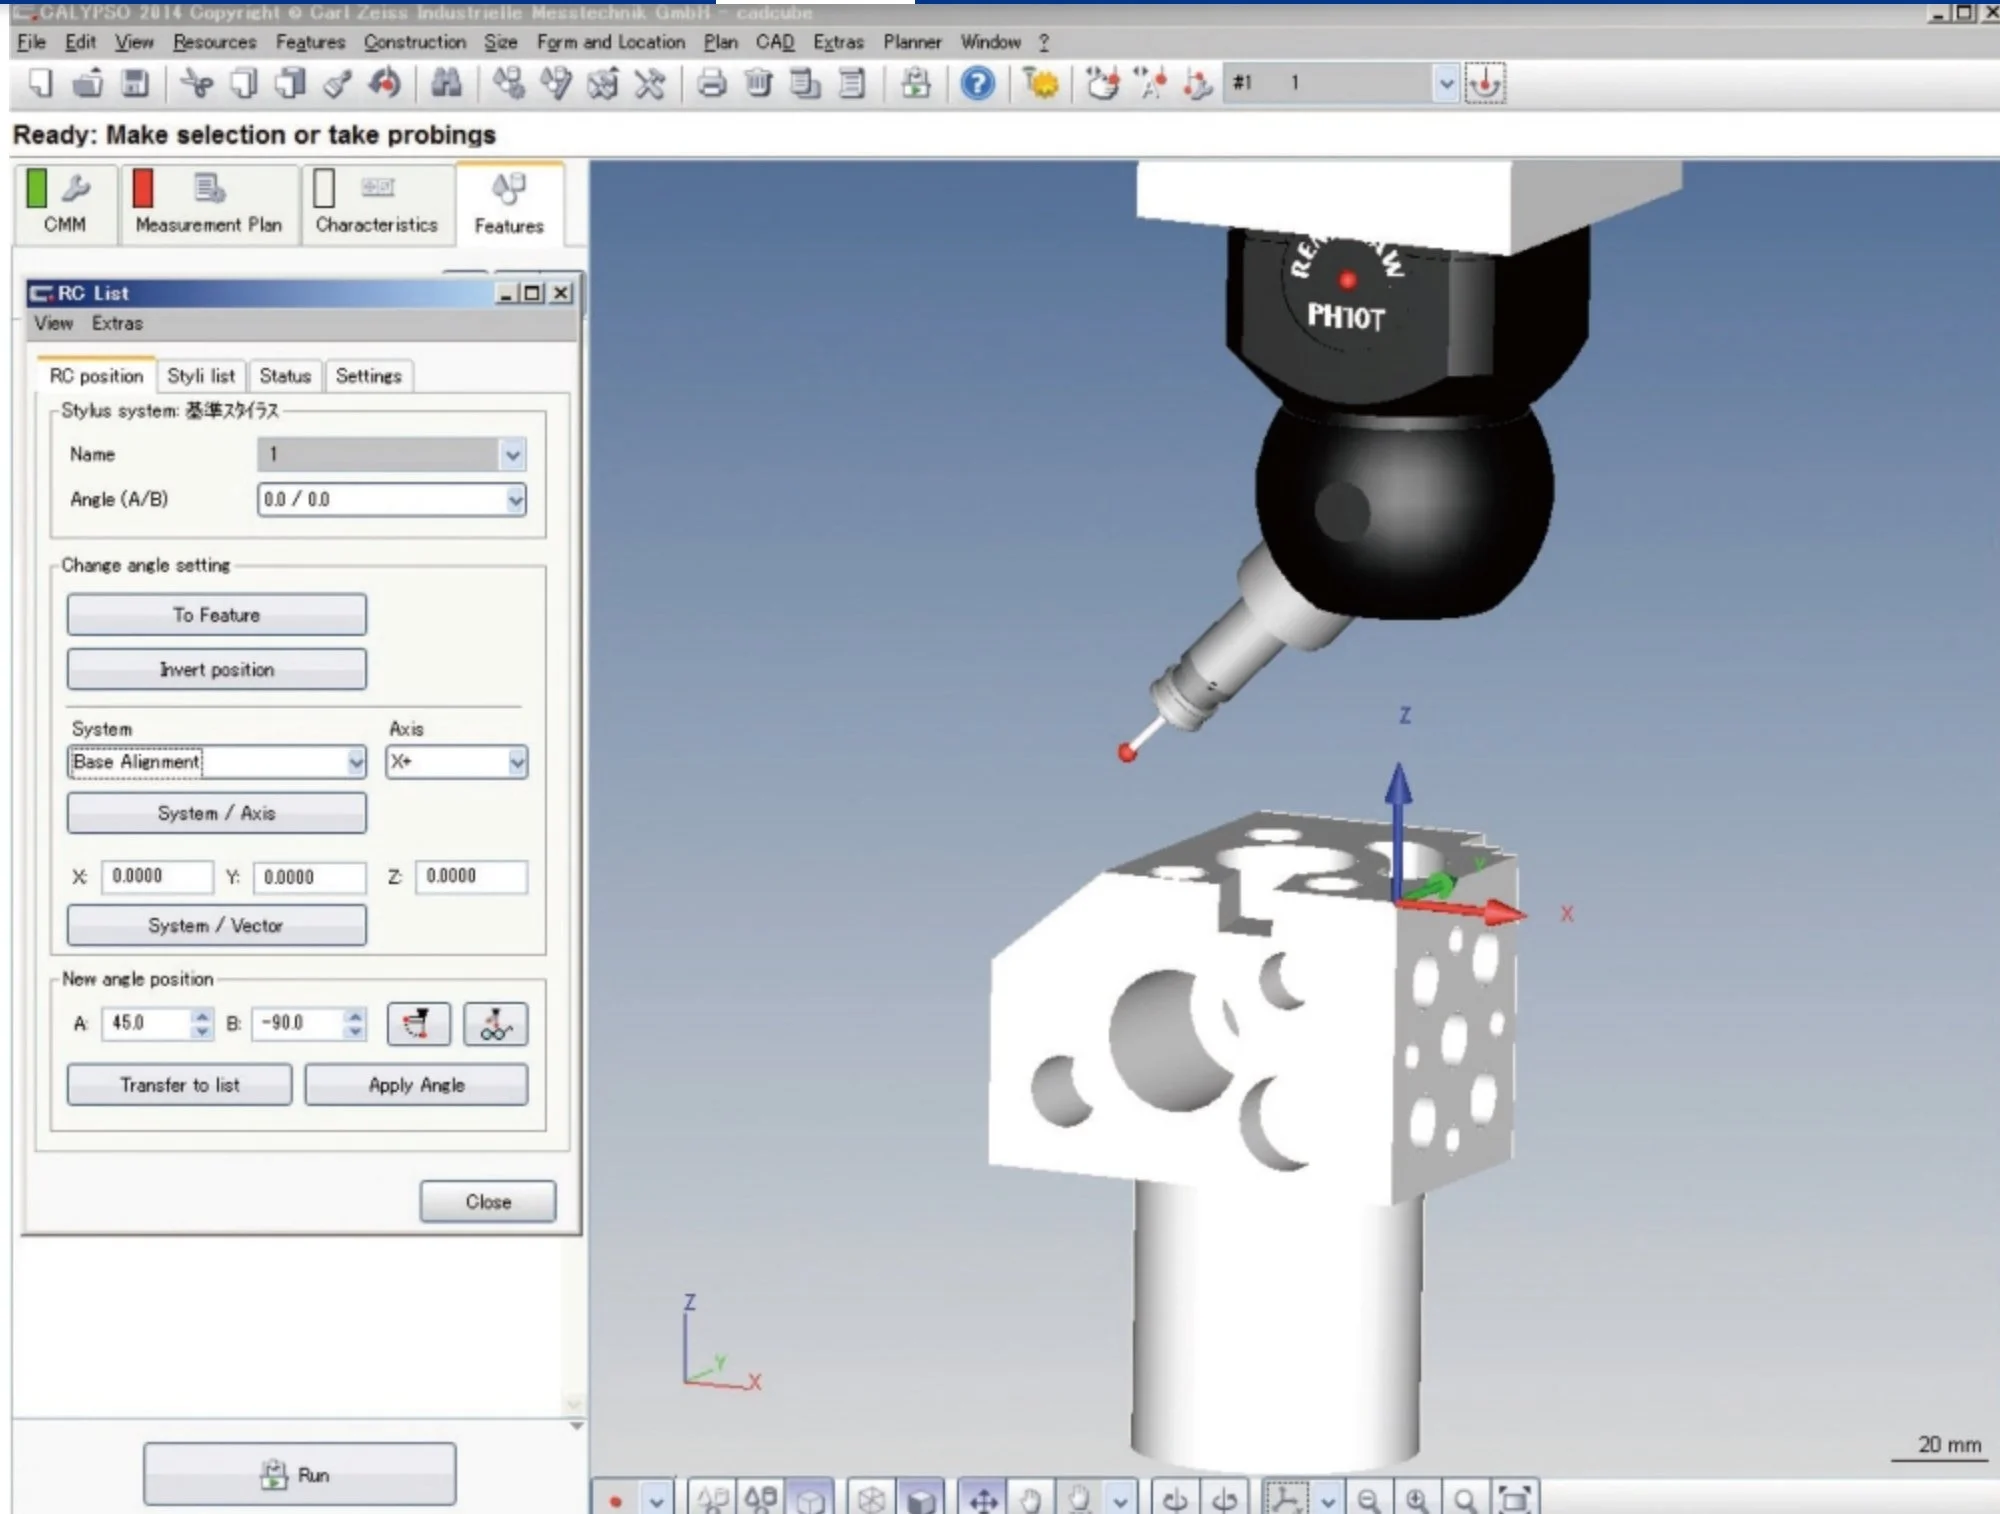This screenshot has height=1514, width=2000.
Task: Open the stylus system Name dropdown
Action: tap(512, 454)
